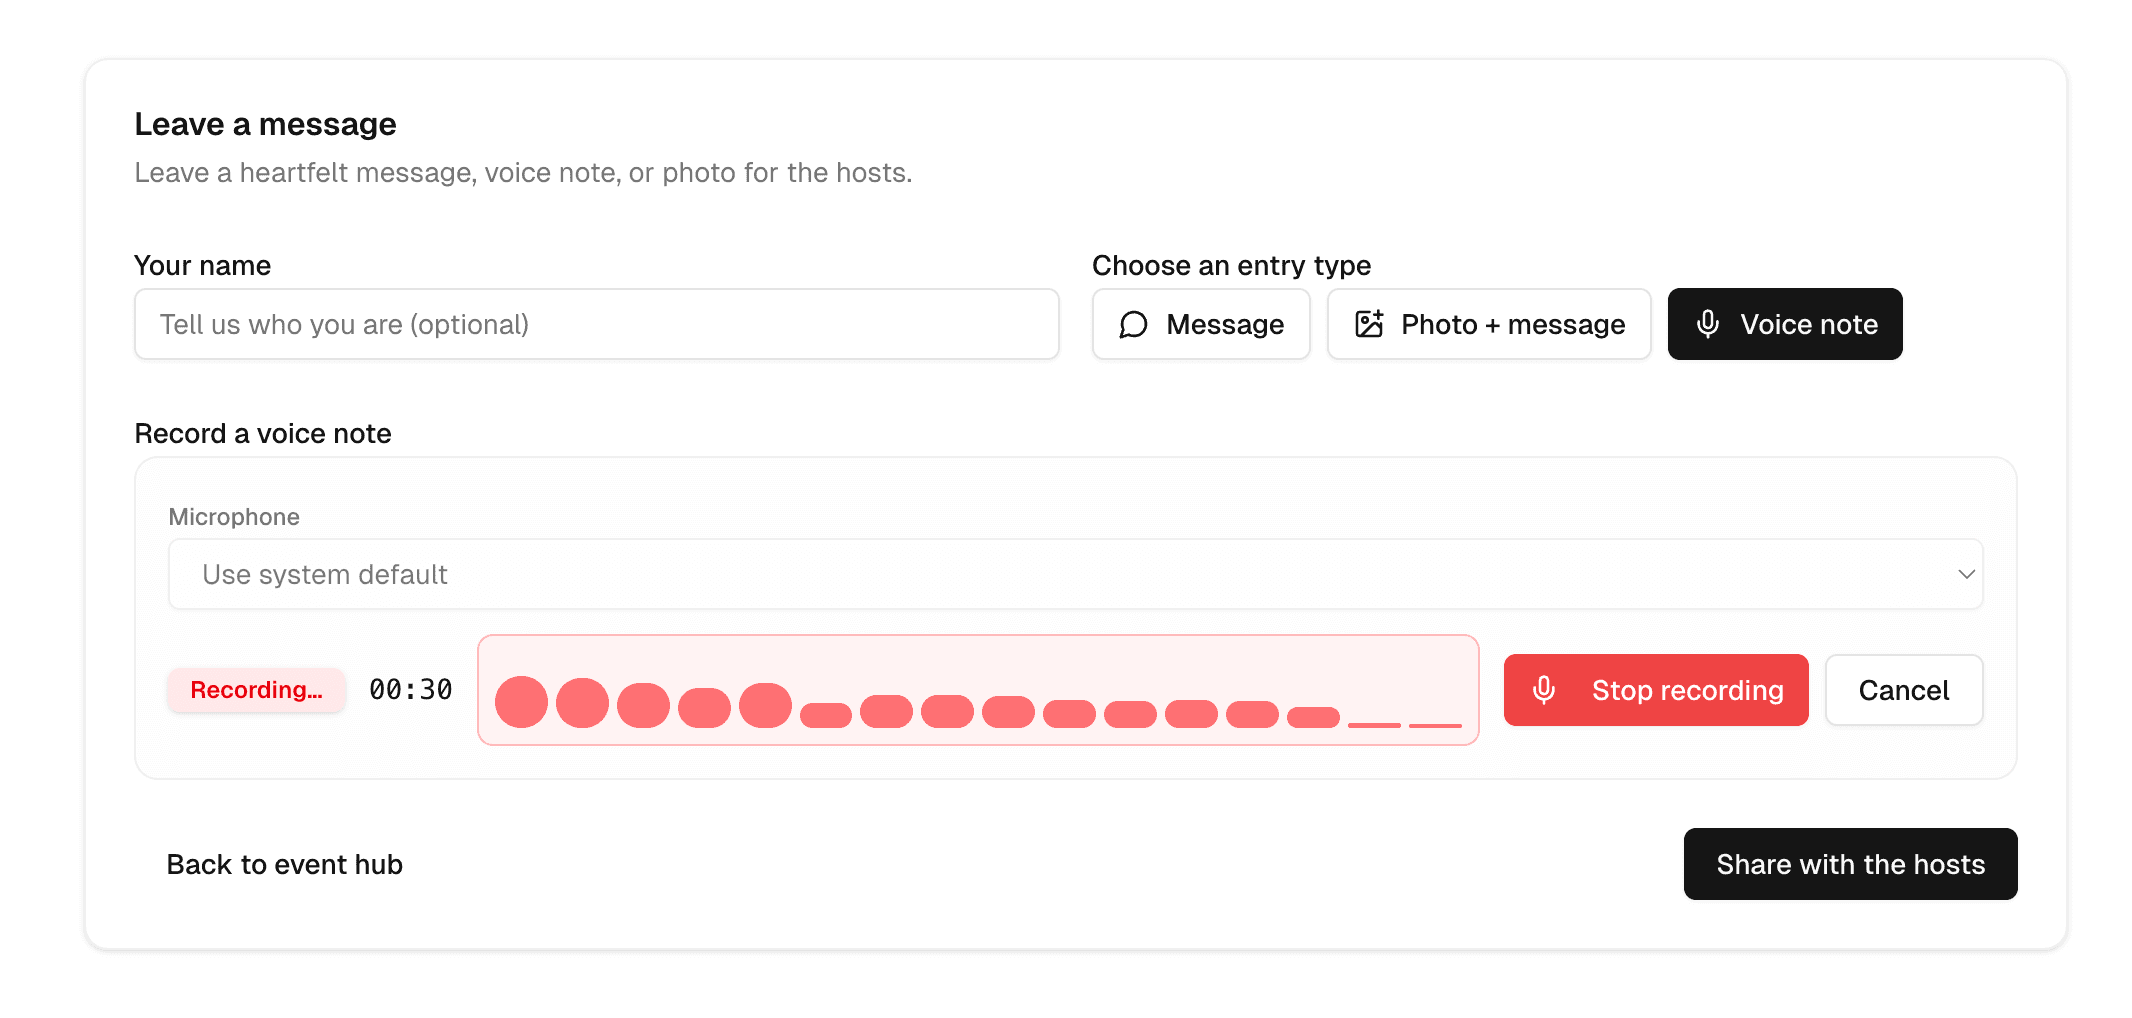Image resolution: width=2132 pixels, height=1018 pixels.
Task: Open the Microphone device dropdown
Action: point(1072,574)
